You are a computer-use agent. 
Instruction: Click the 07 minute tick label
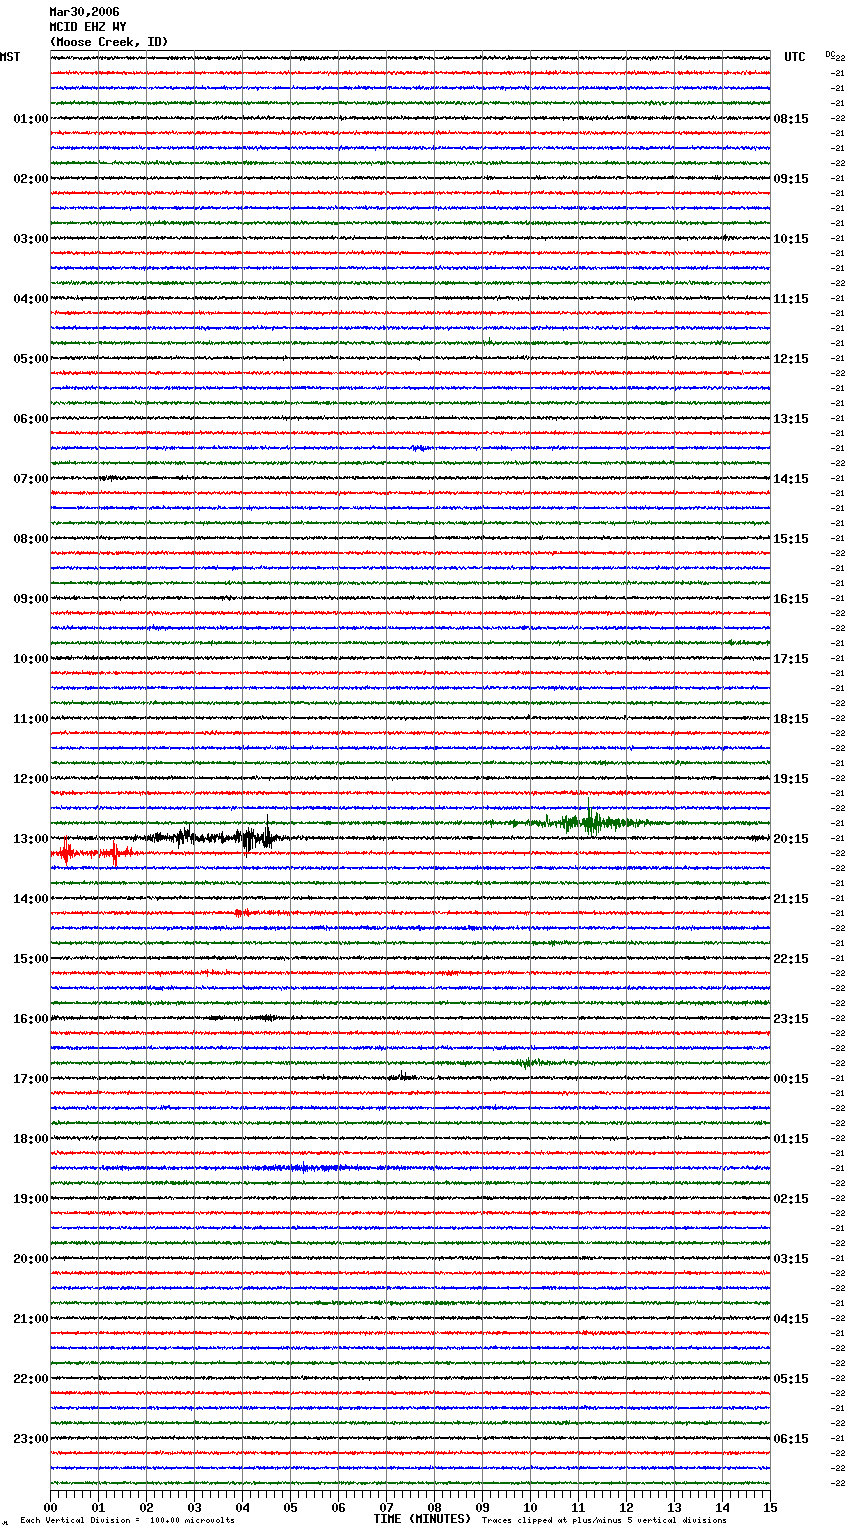pyautogui.click(x=386, y=1507)
